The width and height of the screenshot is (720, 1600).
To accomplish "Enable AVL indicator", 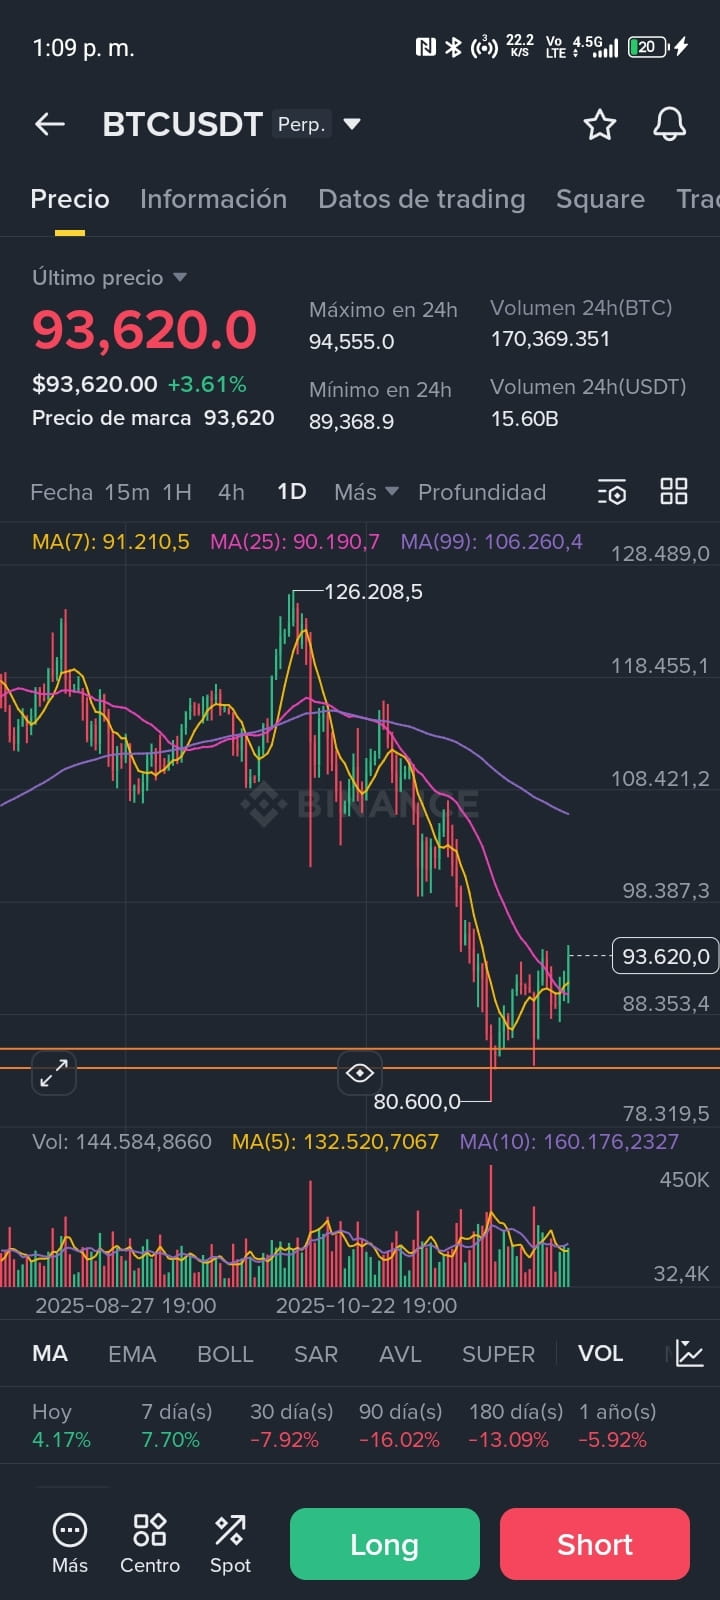I will [x=400, y=1354].
